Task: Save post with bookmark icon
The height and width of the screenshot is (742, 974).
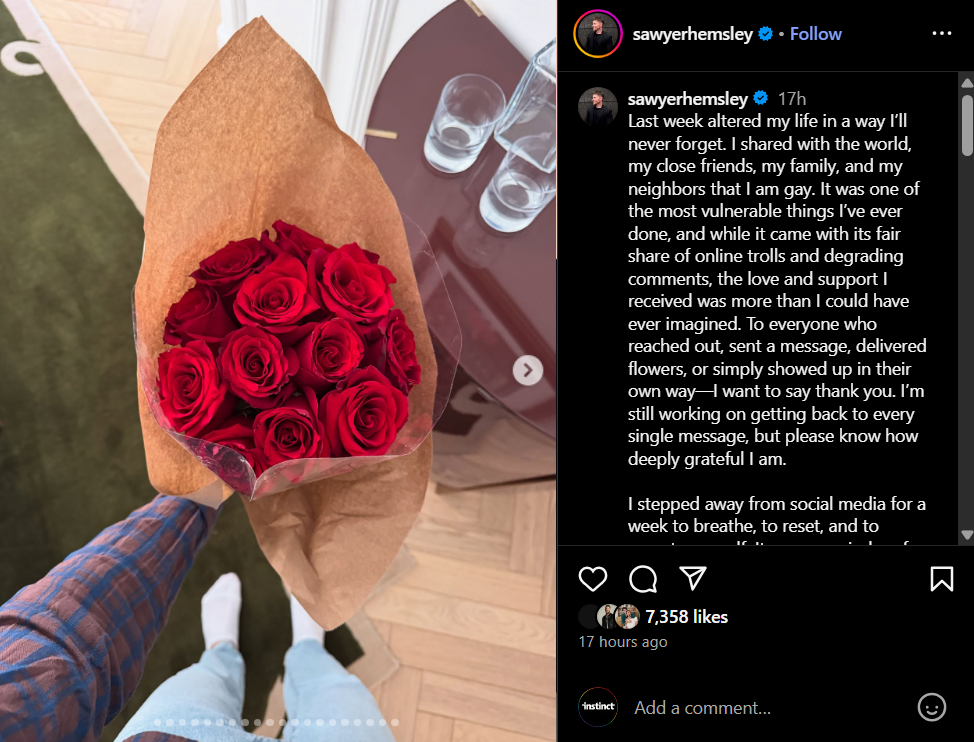Action: point(942,579)
